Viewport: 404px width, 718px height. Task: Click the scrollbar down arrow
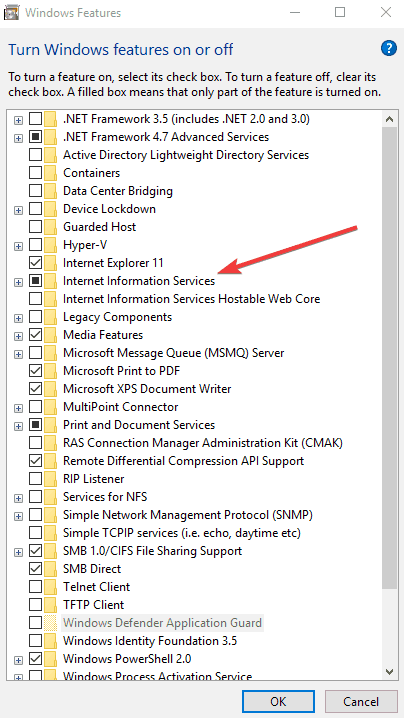point(389,671)
